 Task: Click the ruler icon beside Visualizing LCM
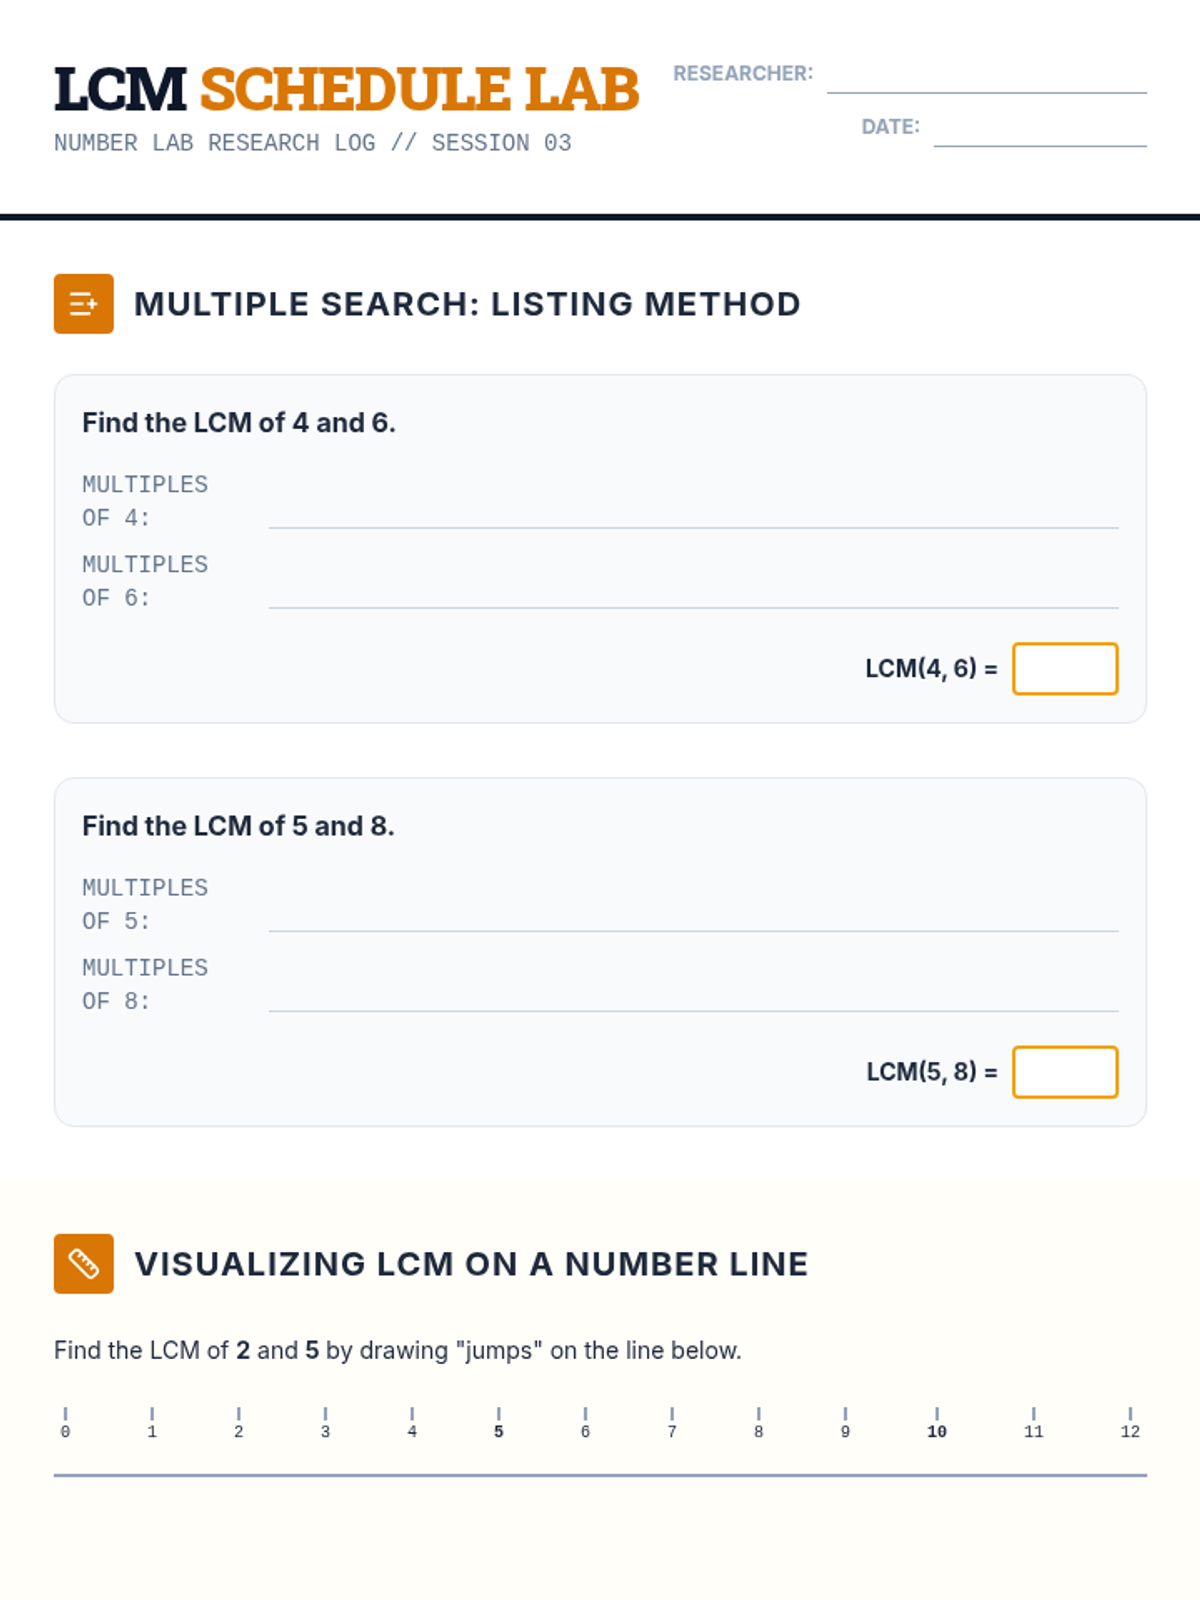point(83,1264)
